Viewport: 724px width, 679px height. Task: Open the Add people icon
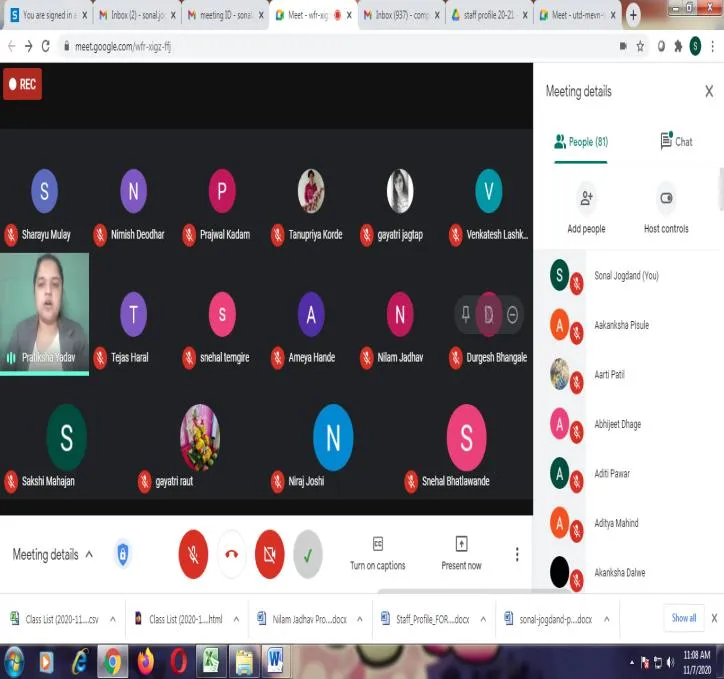[586, 199]
